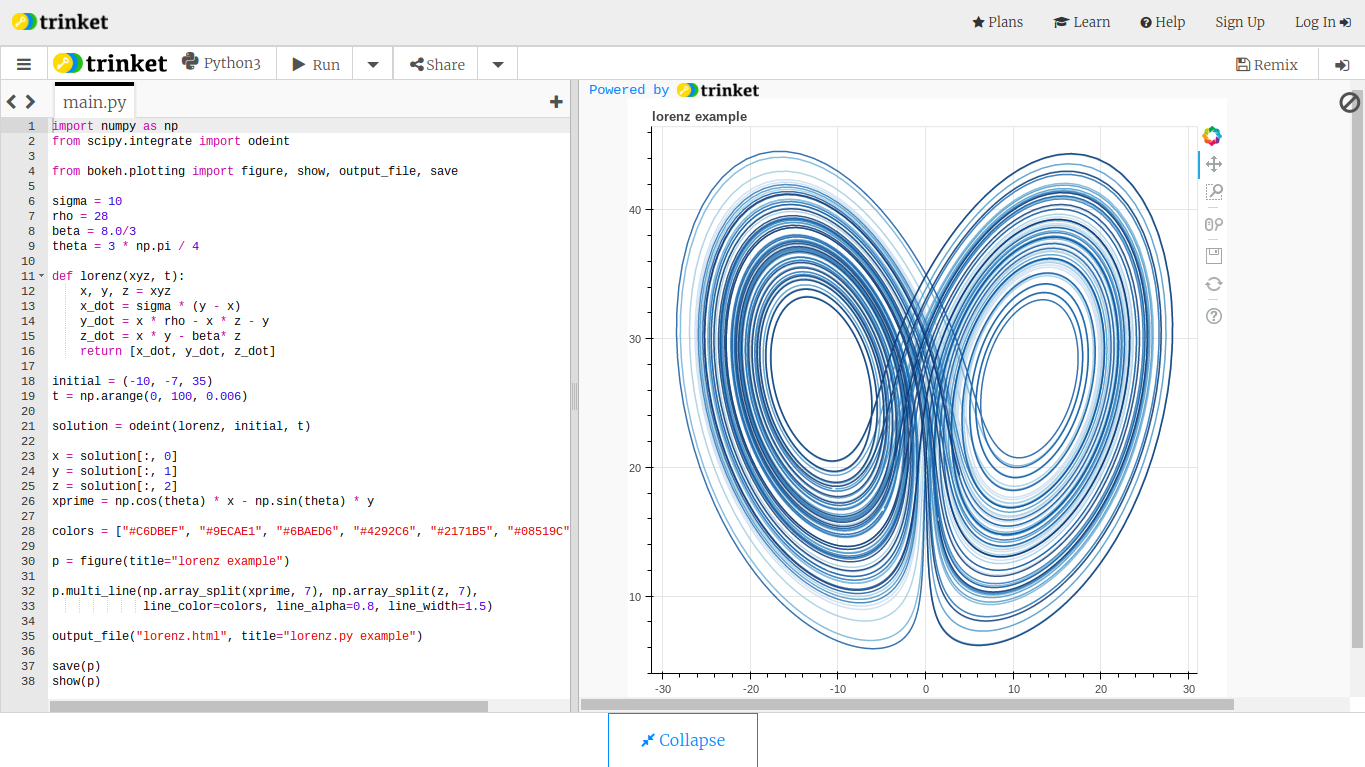Open the Plans menu item
The height and width of the screenshot is (767, 1365).
point(998,22)
